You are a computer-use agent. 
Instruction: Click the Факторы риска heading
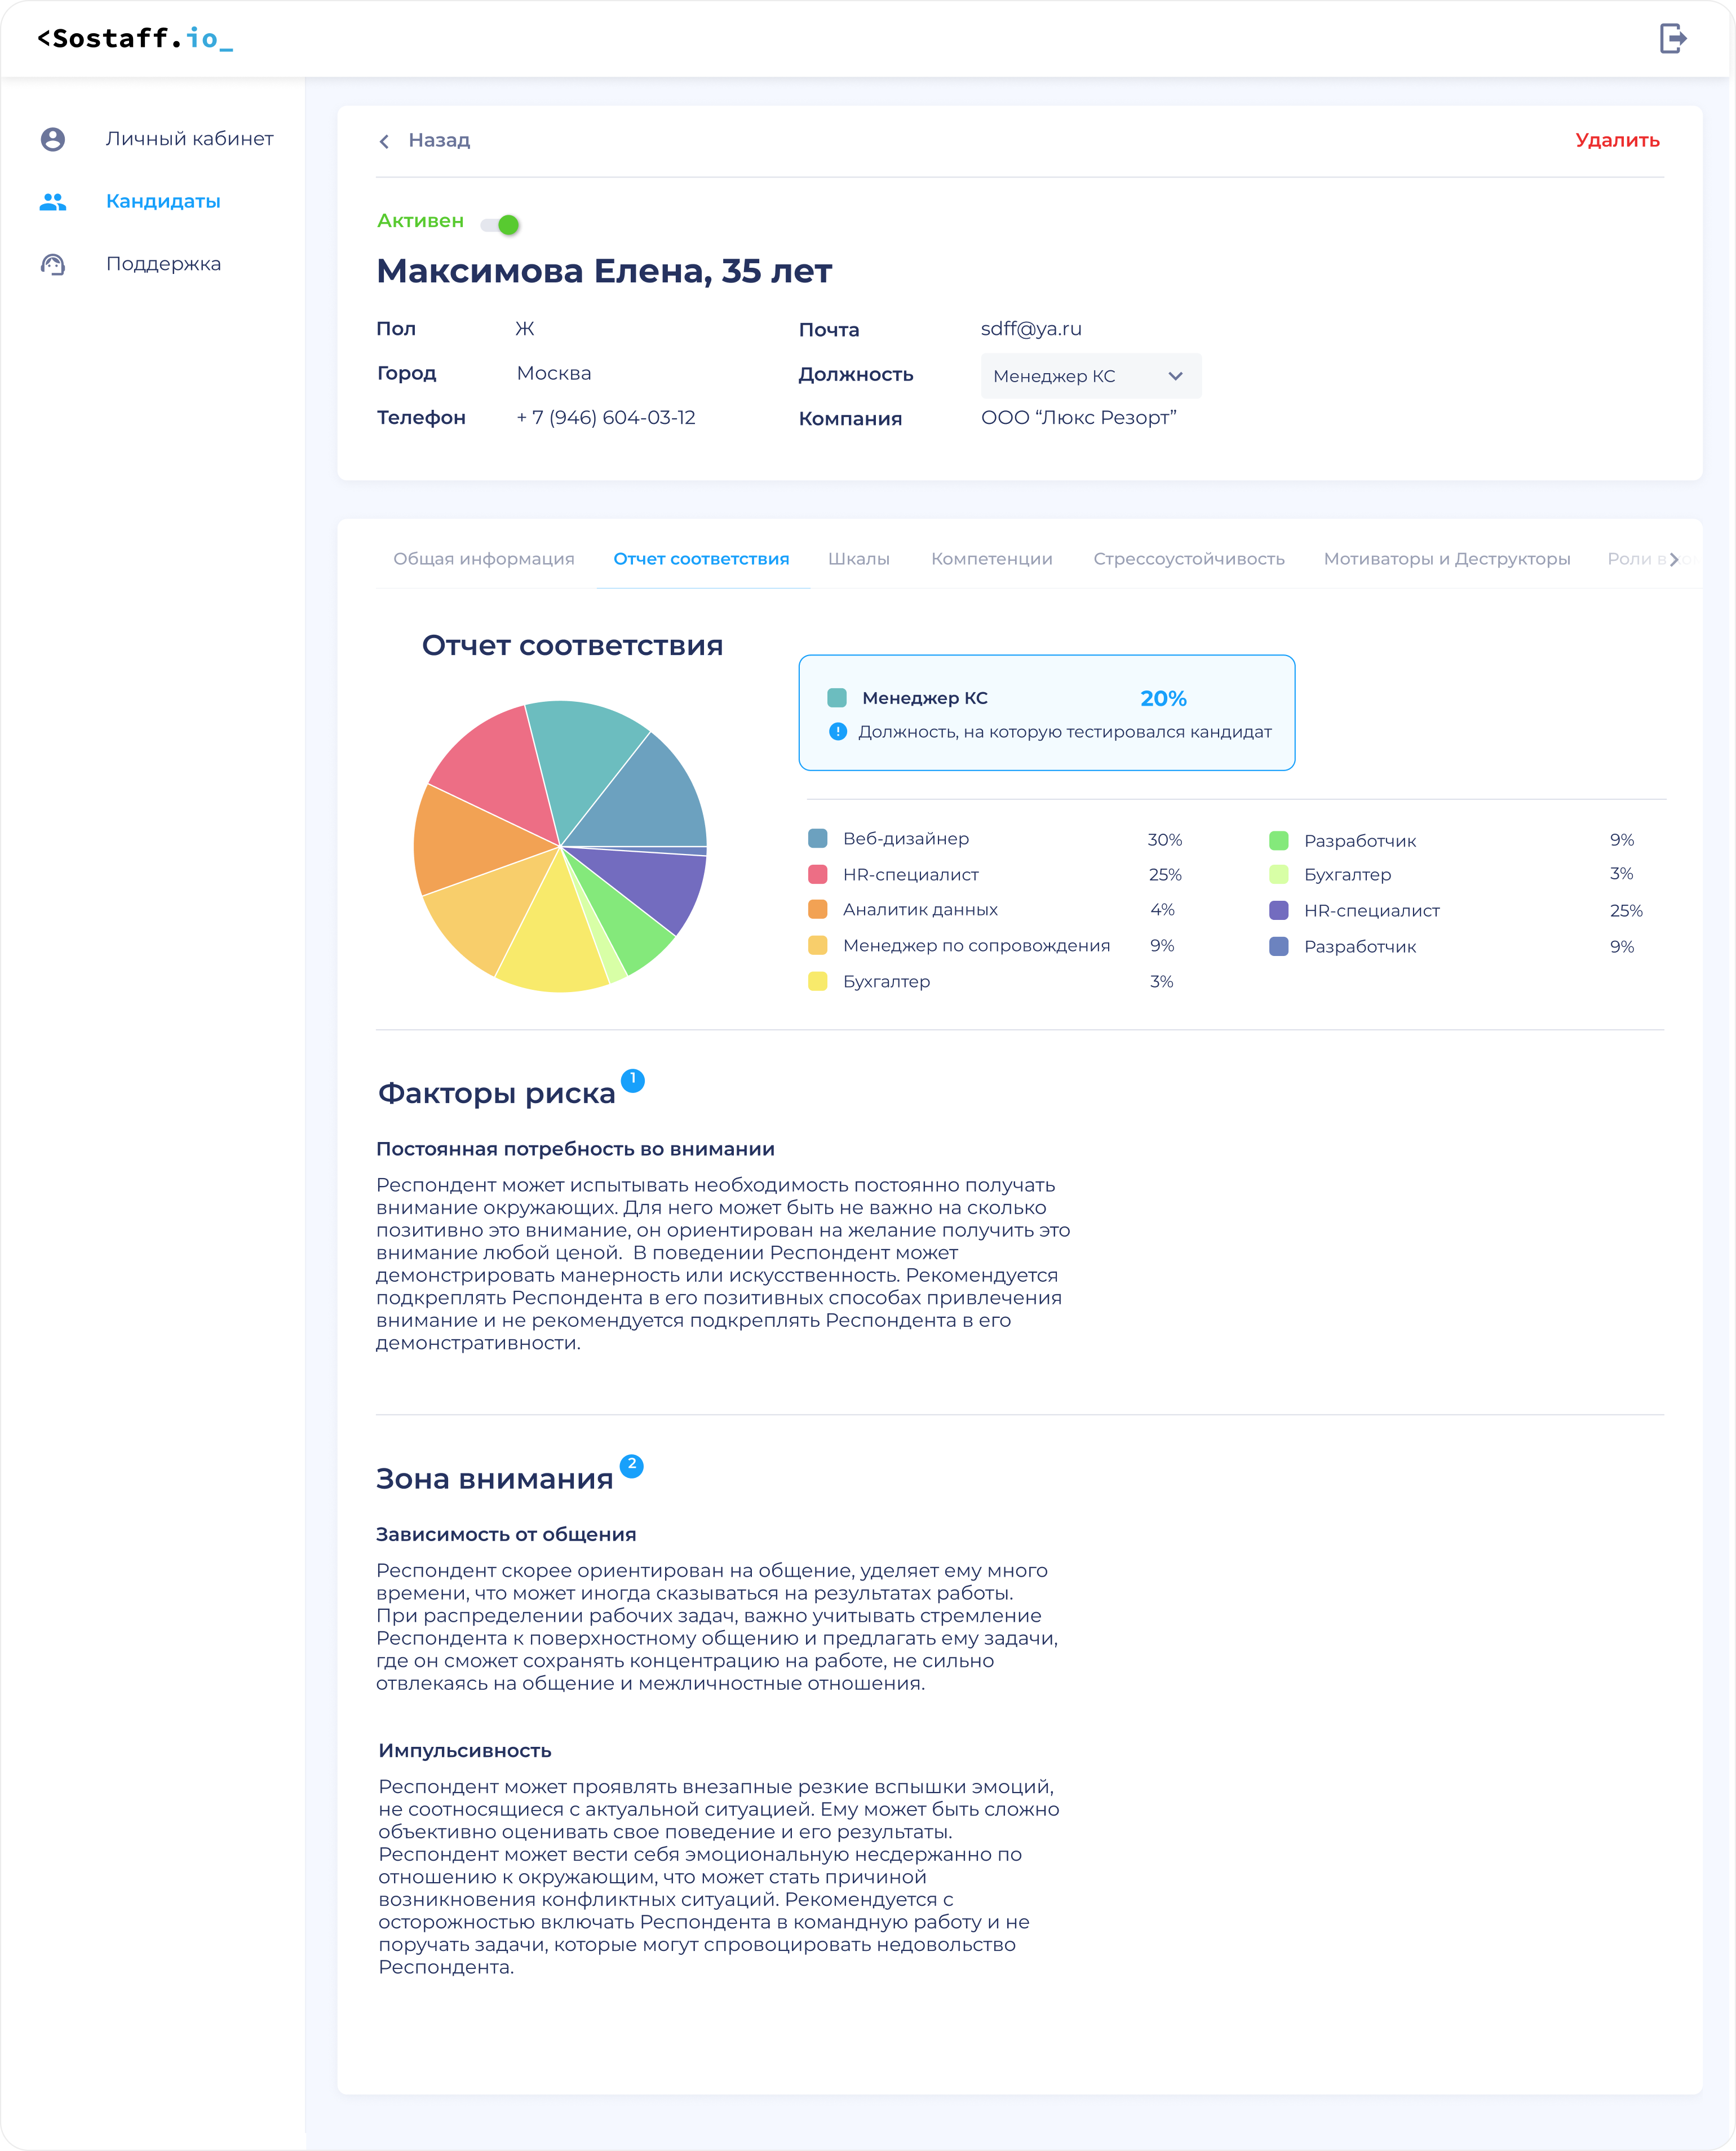(496, 1094)
